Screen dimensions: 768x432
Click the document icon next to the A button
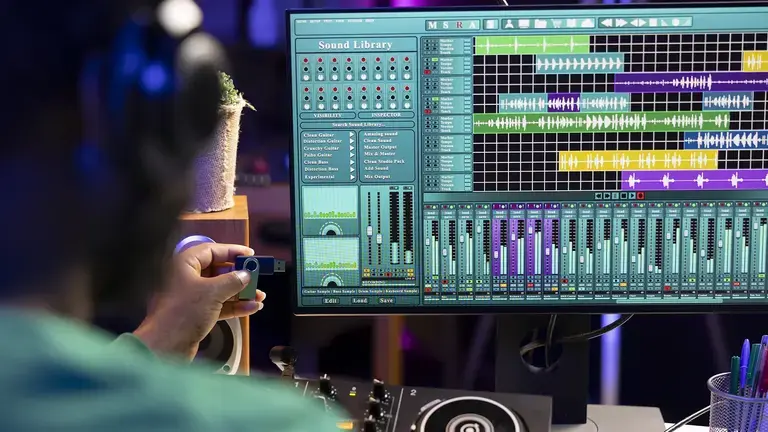pos(490,24)
